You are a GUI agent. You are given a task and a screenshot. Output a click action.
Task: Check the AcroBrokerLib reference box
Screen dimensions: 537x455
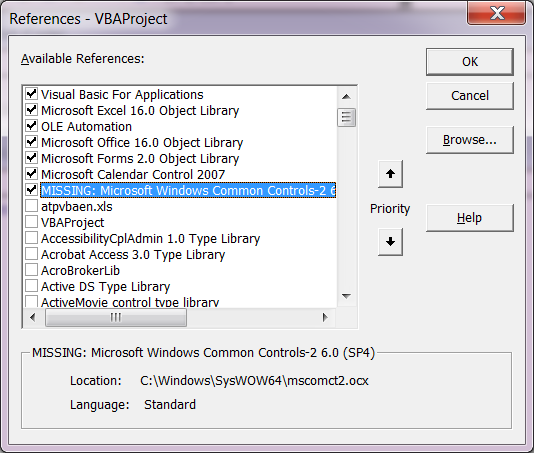coord(32,270)
